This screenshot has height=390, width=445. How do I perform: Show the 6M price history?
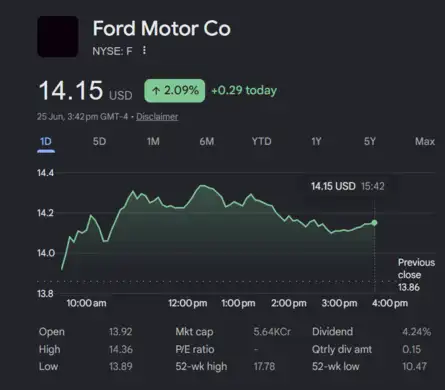[x=207, y=142]
